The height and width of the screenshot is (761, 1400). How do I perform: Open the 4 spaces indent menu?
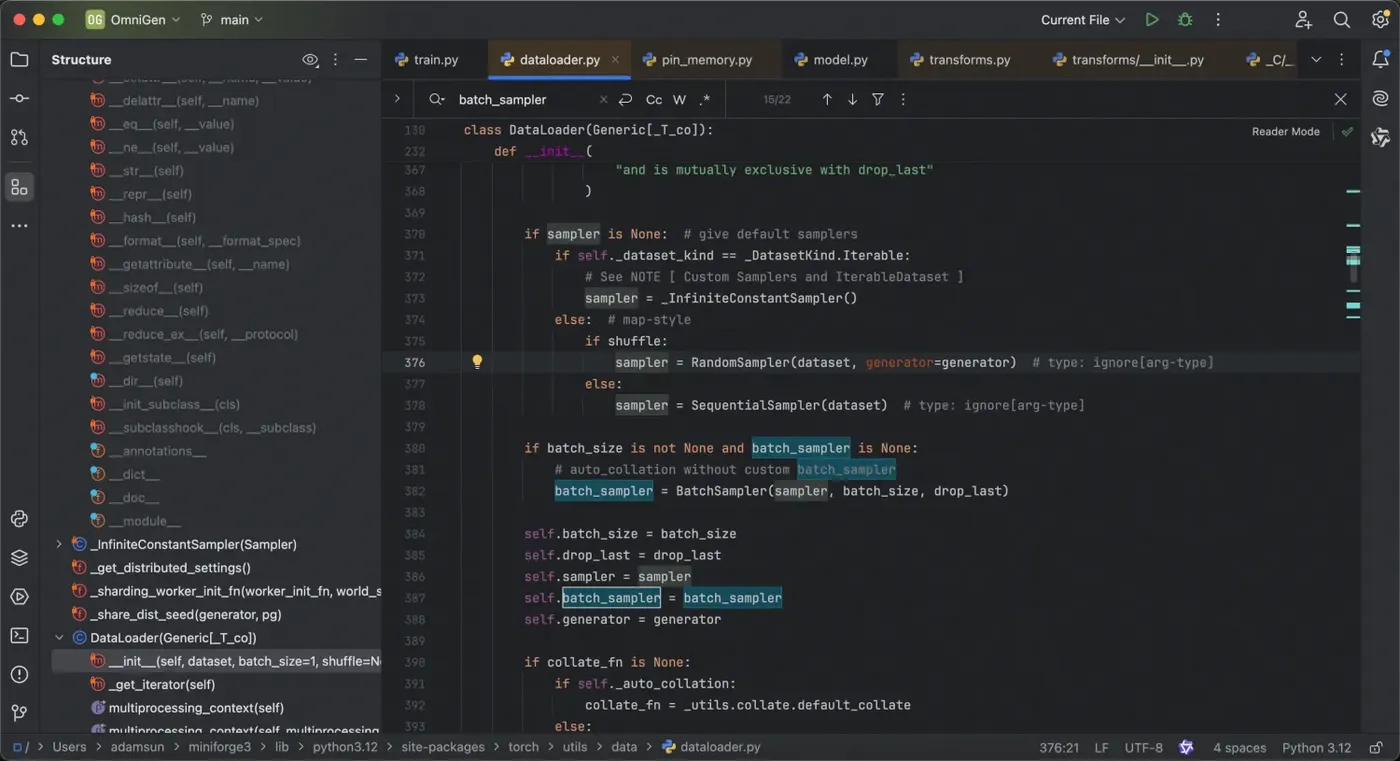1239,747
